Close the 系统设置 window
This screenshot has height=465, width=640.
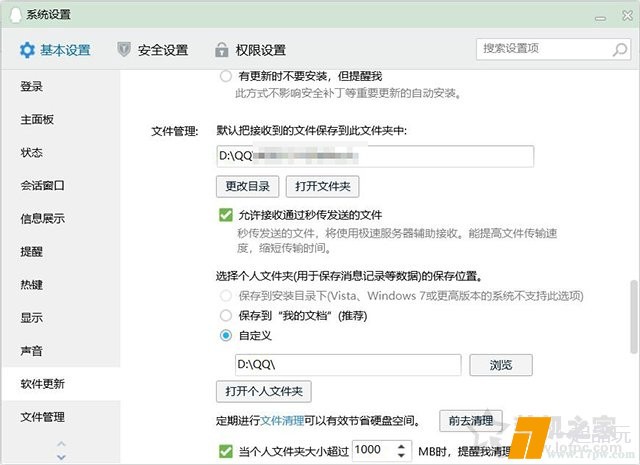(627, 16)
